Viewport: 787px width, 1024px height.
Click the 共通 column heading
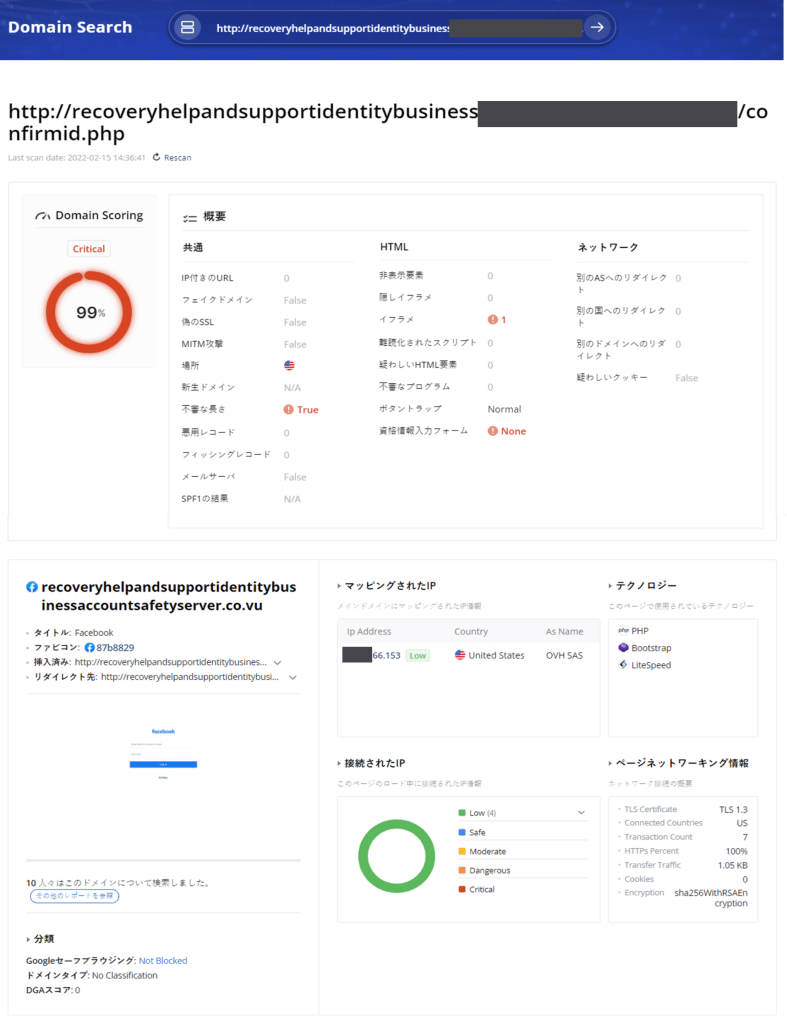[193, 248]
